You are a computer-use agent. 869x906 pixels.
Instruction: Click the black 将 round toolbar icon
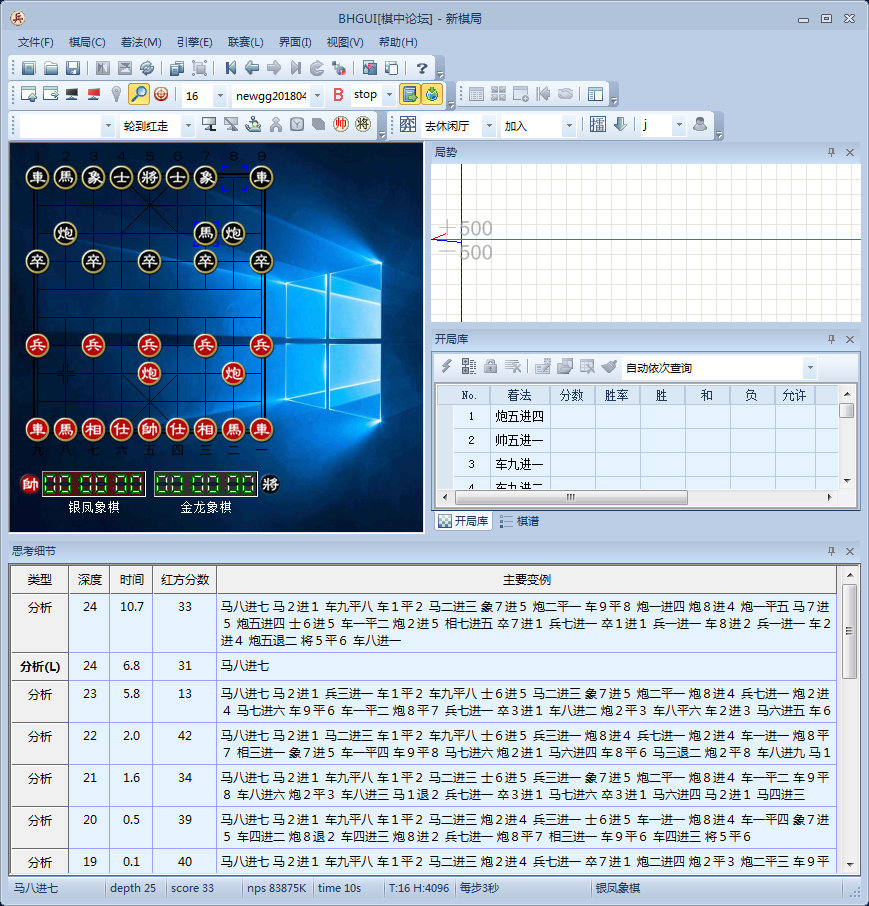tap(363, 124)
